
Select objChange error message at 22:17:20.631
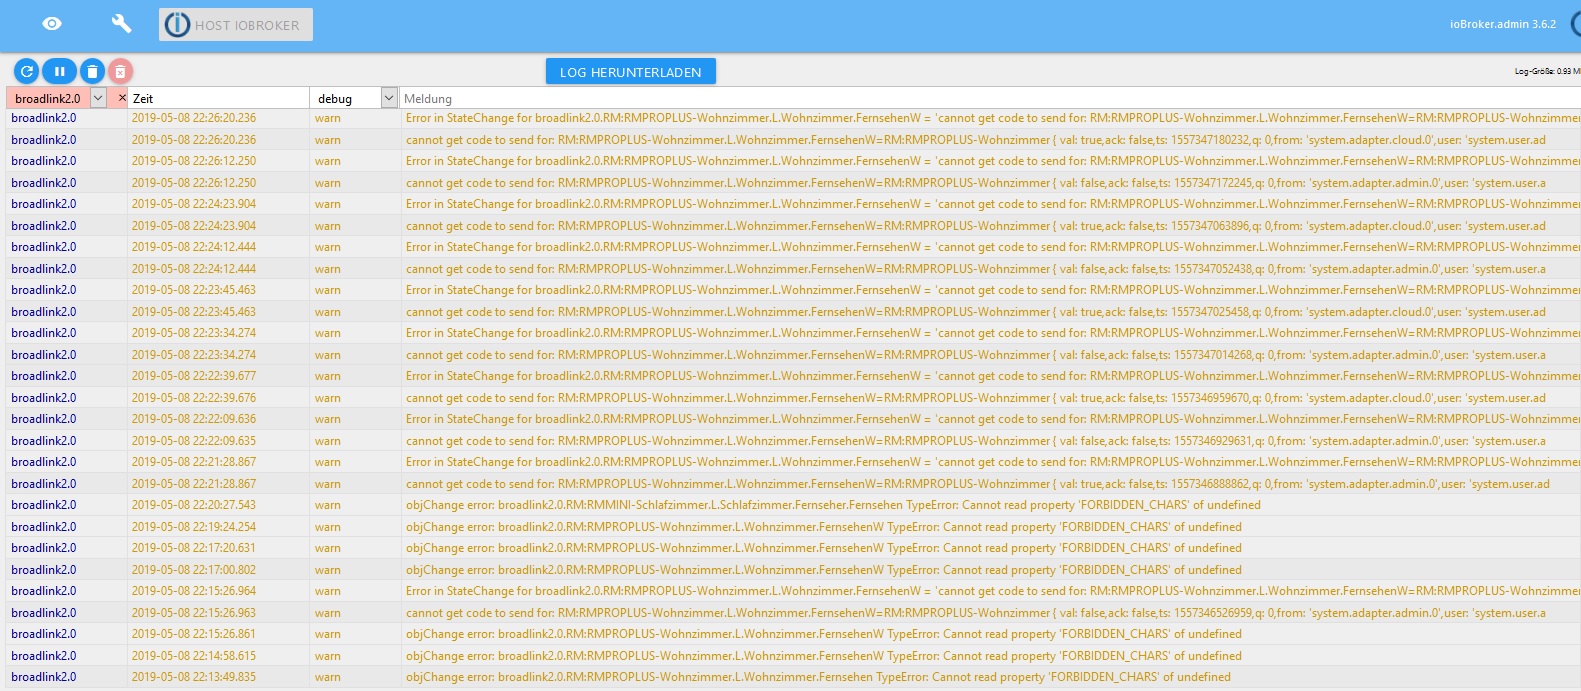click(x=824, y=548)
